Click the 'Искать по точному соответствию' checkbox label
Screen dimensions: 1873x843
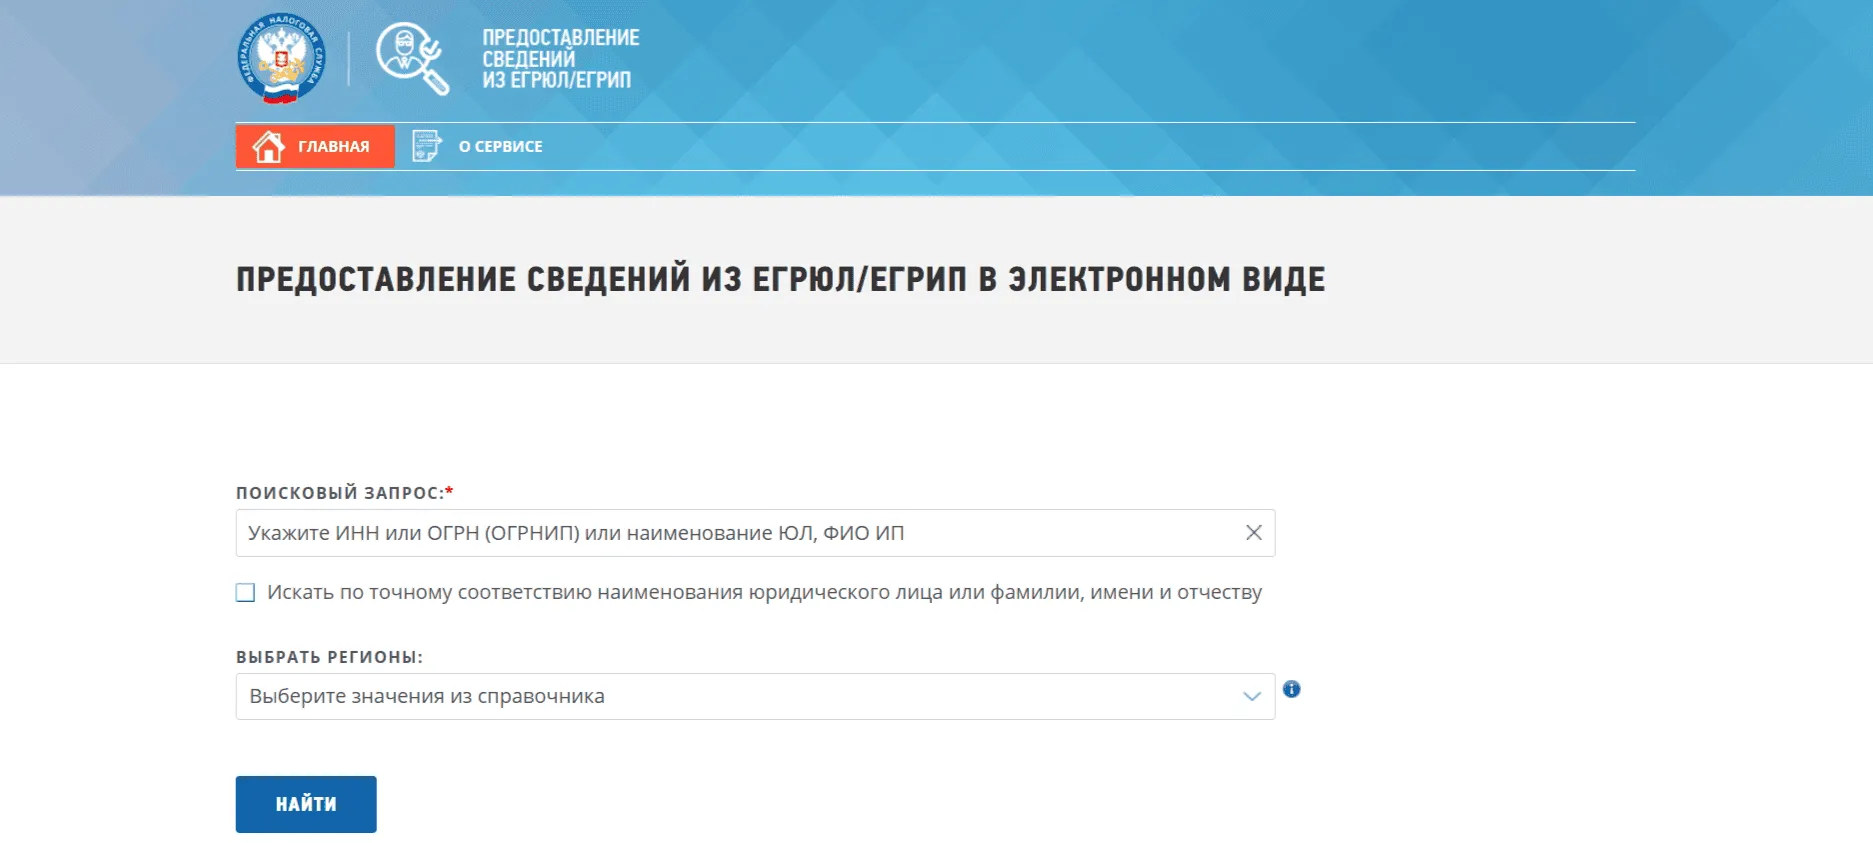(x=764, y=592)
